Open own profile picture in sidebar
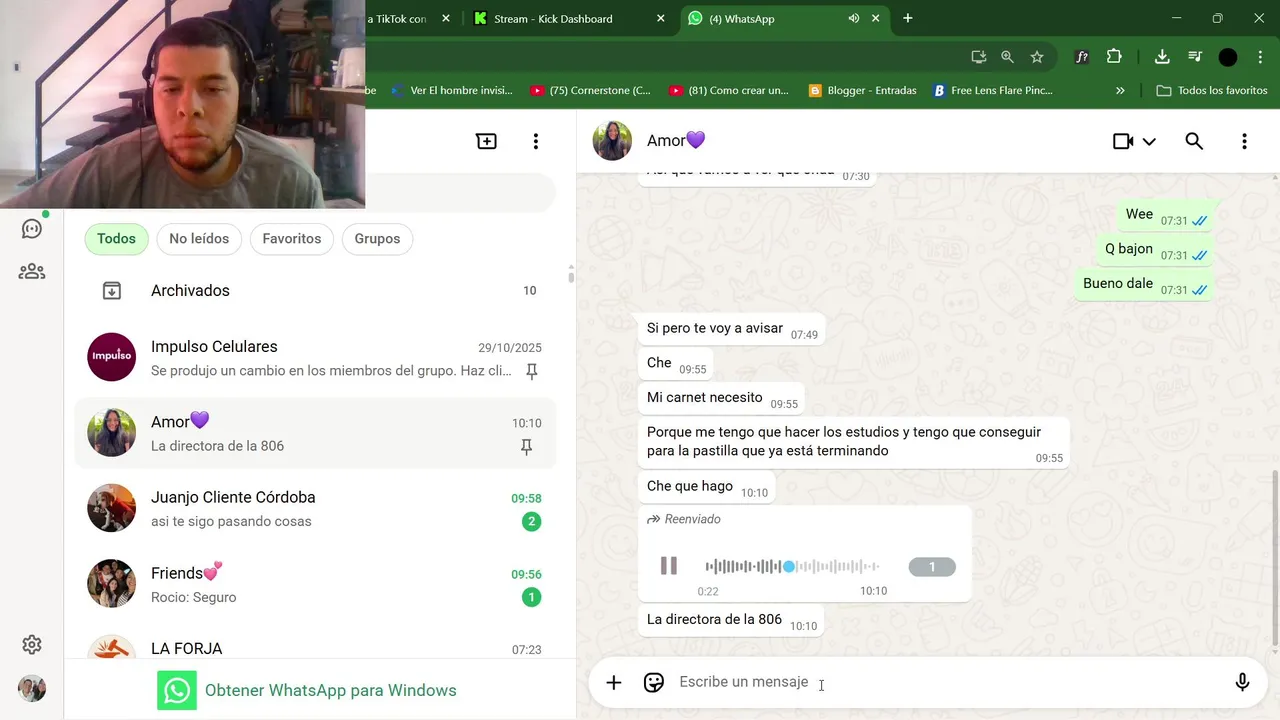 32,689
